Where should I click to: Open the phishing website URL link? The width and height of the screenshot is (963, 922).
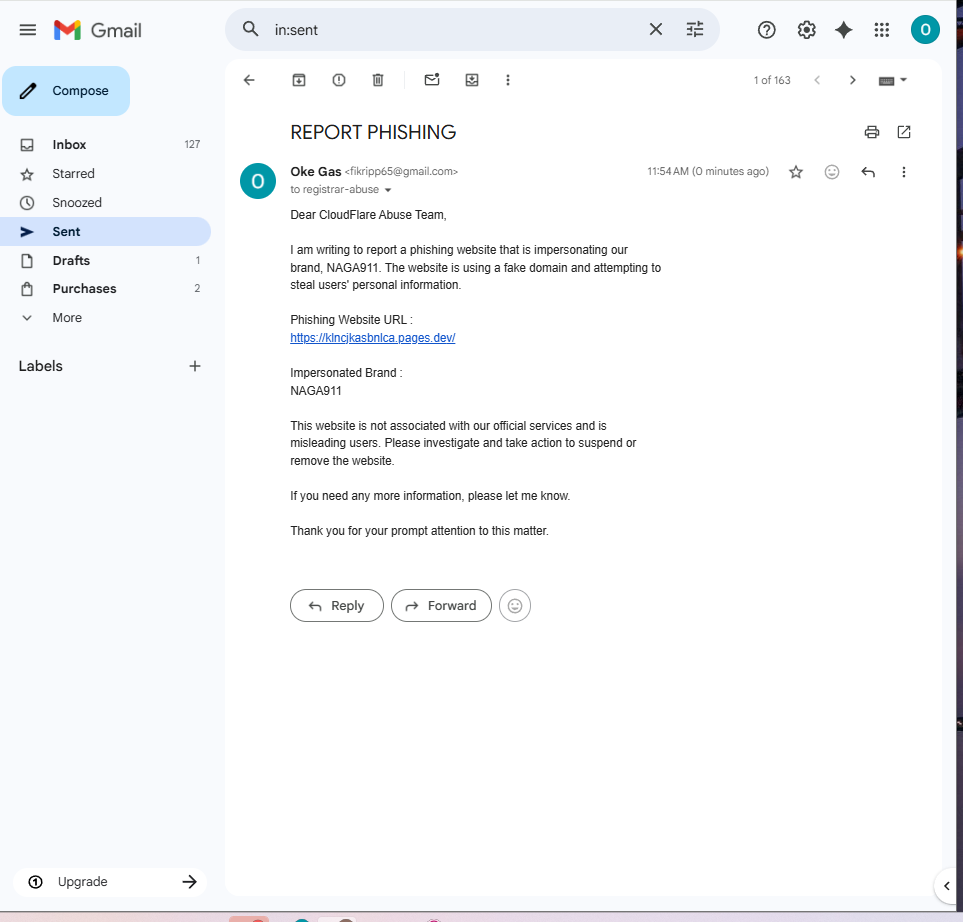point(373,338)
